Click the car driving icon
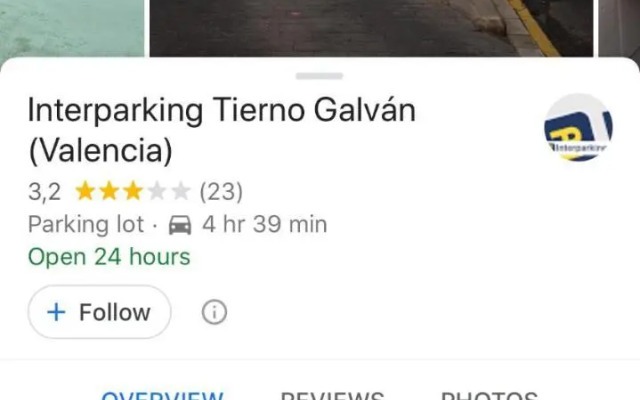This screenshot has height=400, width=640. [180, 225]
